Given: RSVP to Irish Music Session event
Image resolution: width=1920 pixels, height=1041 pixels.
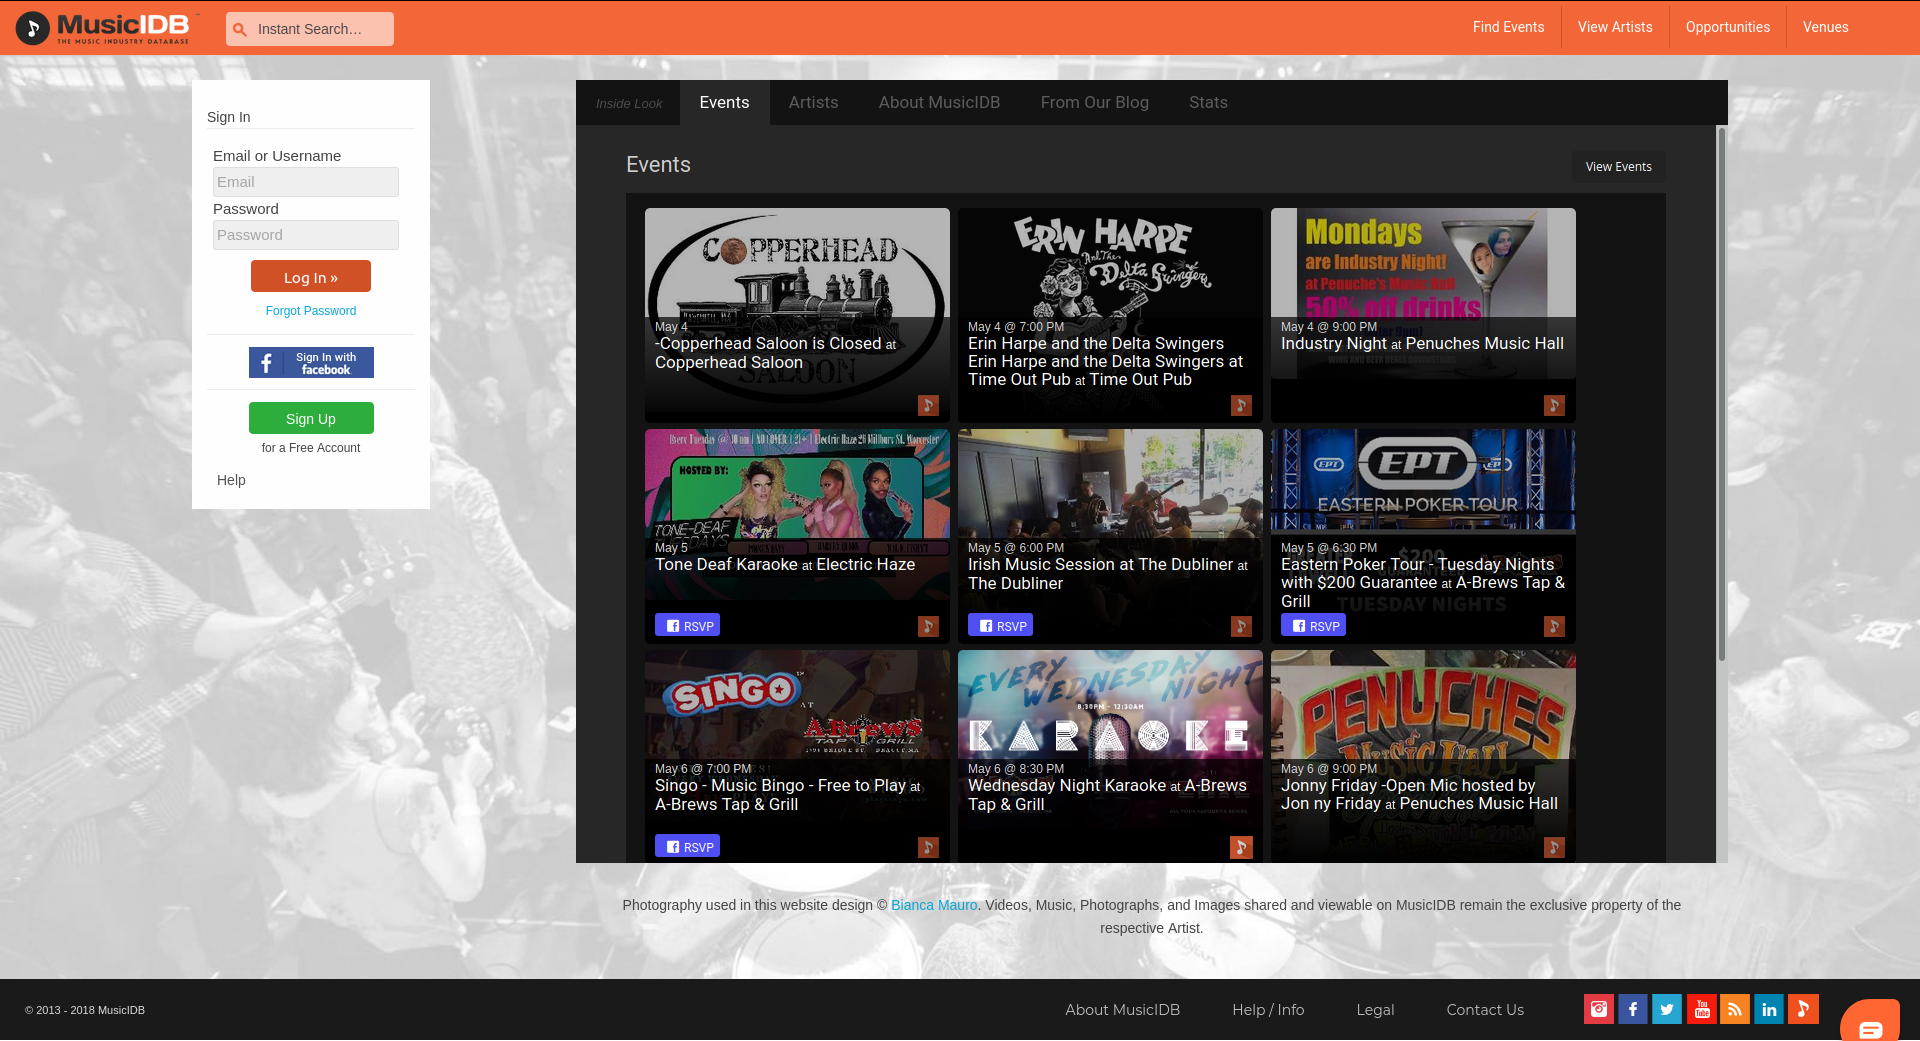Looking at the screenshot, I should (1000, 625).
